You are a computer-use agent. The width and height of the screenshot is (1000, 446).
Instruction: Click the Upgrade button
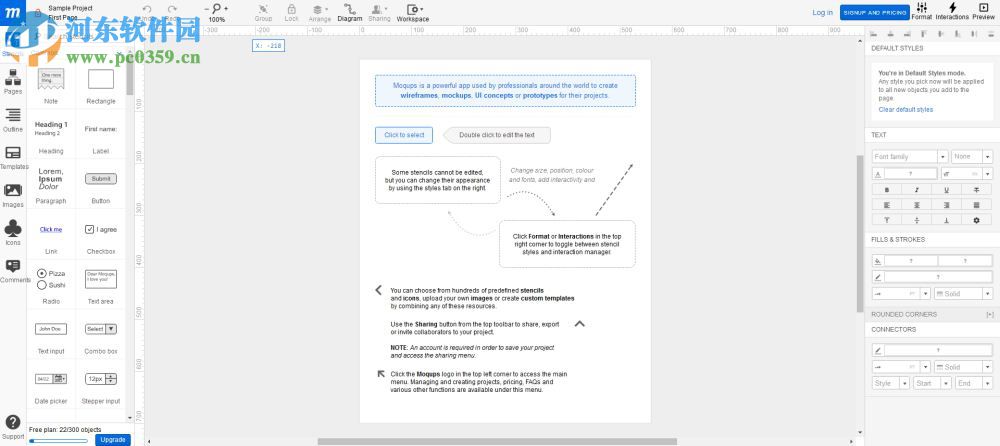(113, 440)
